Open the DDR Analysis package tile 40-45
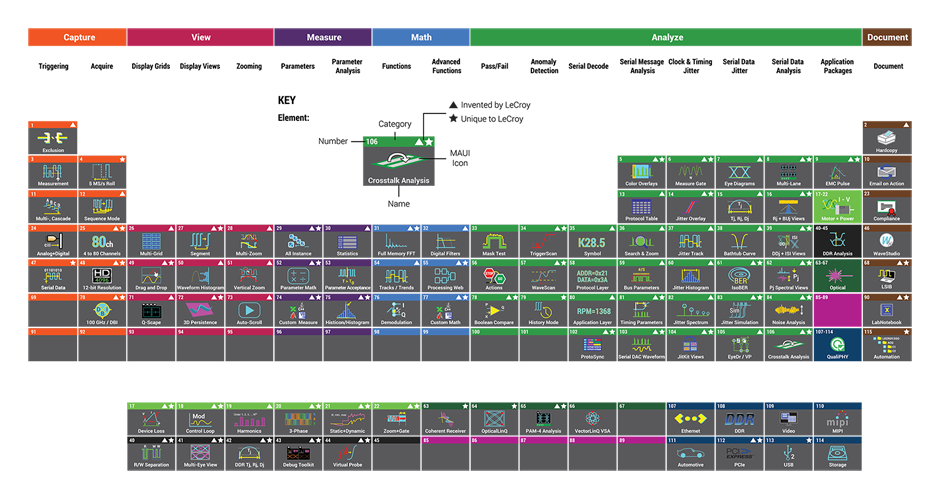Screen dimensions: 940x499 point(837,242)
